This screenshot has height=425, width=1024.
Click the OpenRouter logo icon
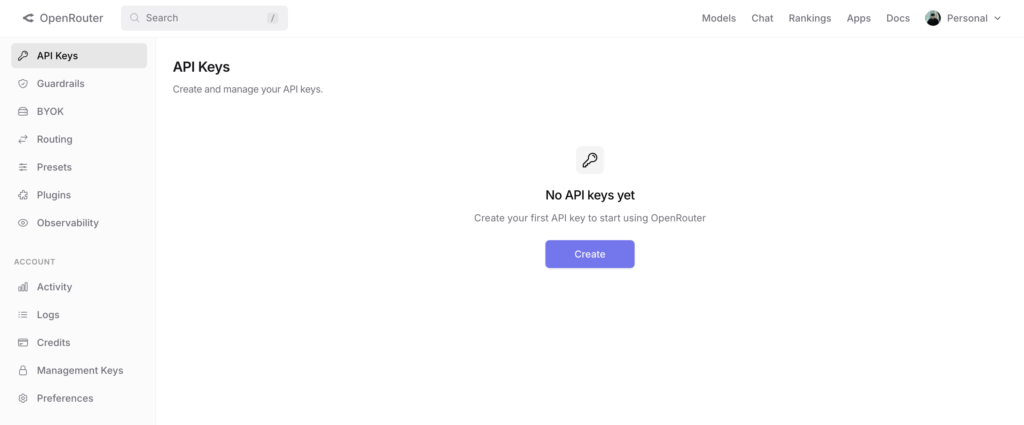point(28,18)
